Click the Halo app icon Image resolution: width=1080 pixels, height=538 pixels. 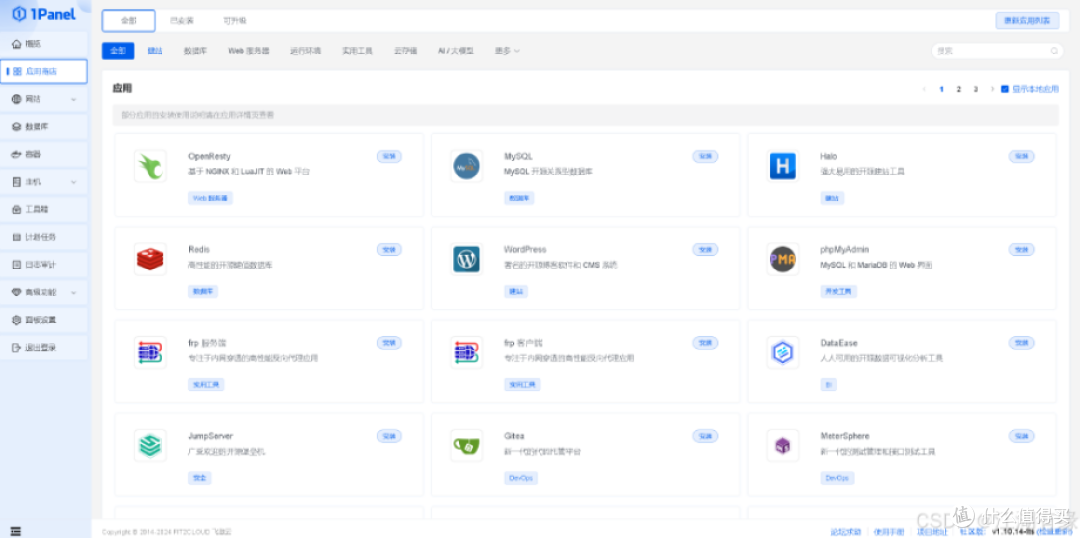[782, 166]
